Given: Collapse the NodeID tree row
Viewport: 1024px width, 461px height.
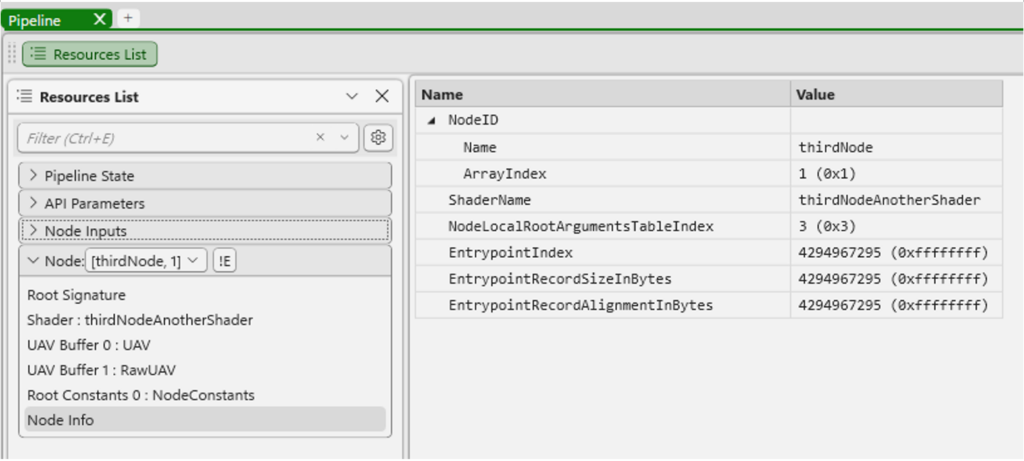Looking at the screenshot, I should pos(432,121).
